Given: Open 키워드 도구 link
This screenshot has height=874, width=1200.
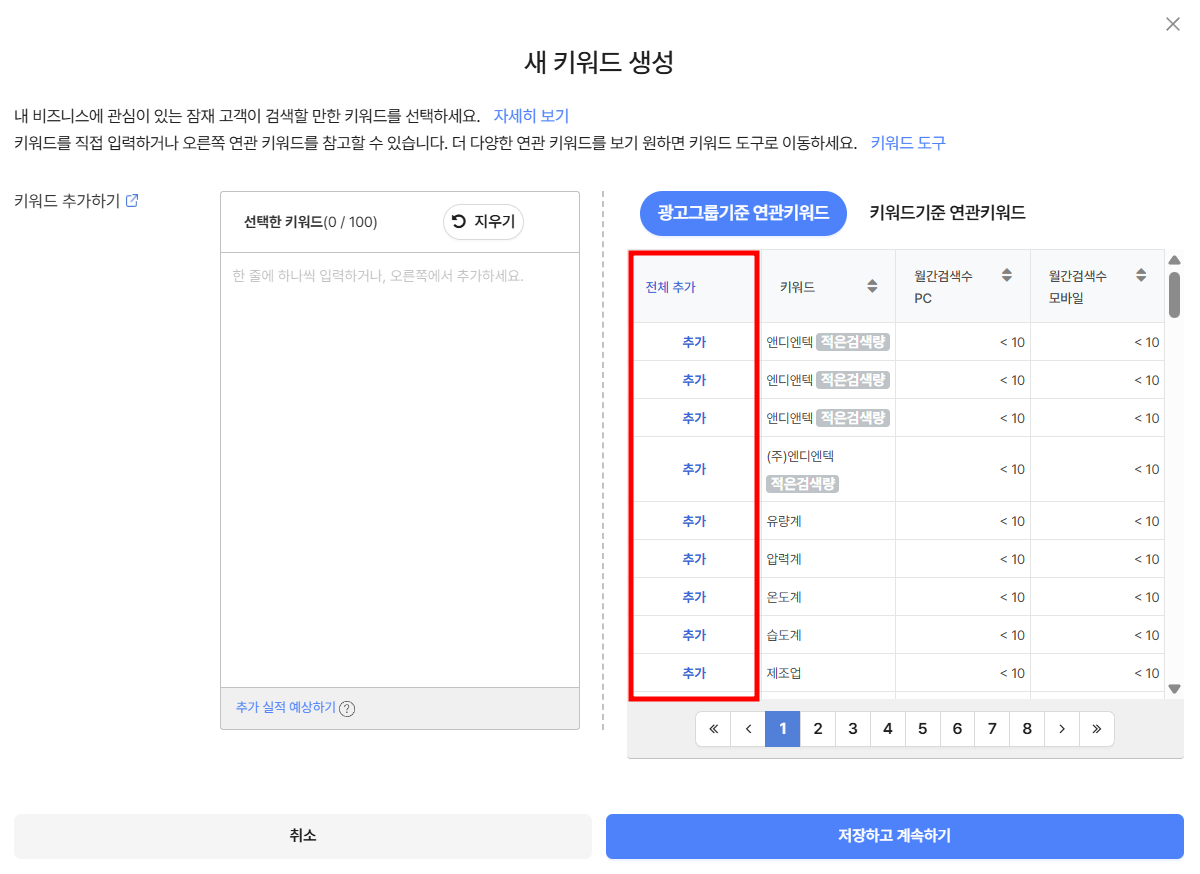Looking at the screenshot, I should click(908, 143).
